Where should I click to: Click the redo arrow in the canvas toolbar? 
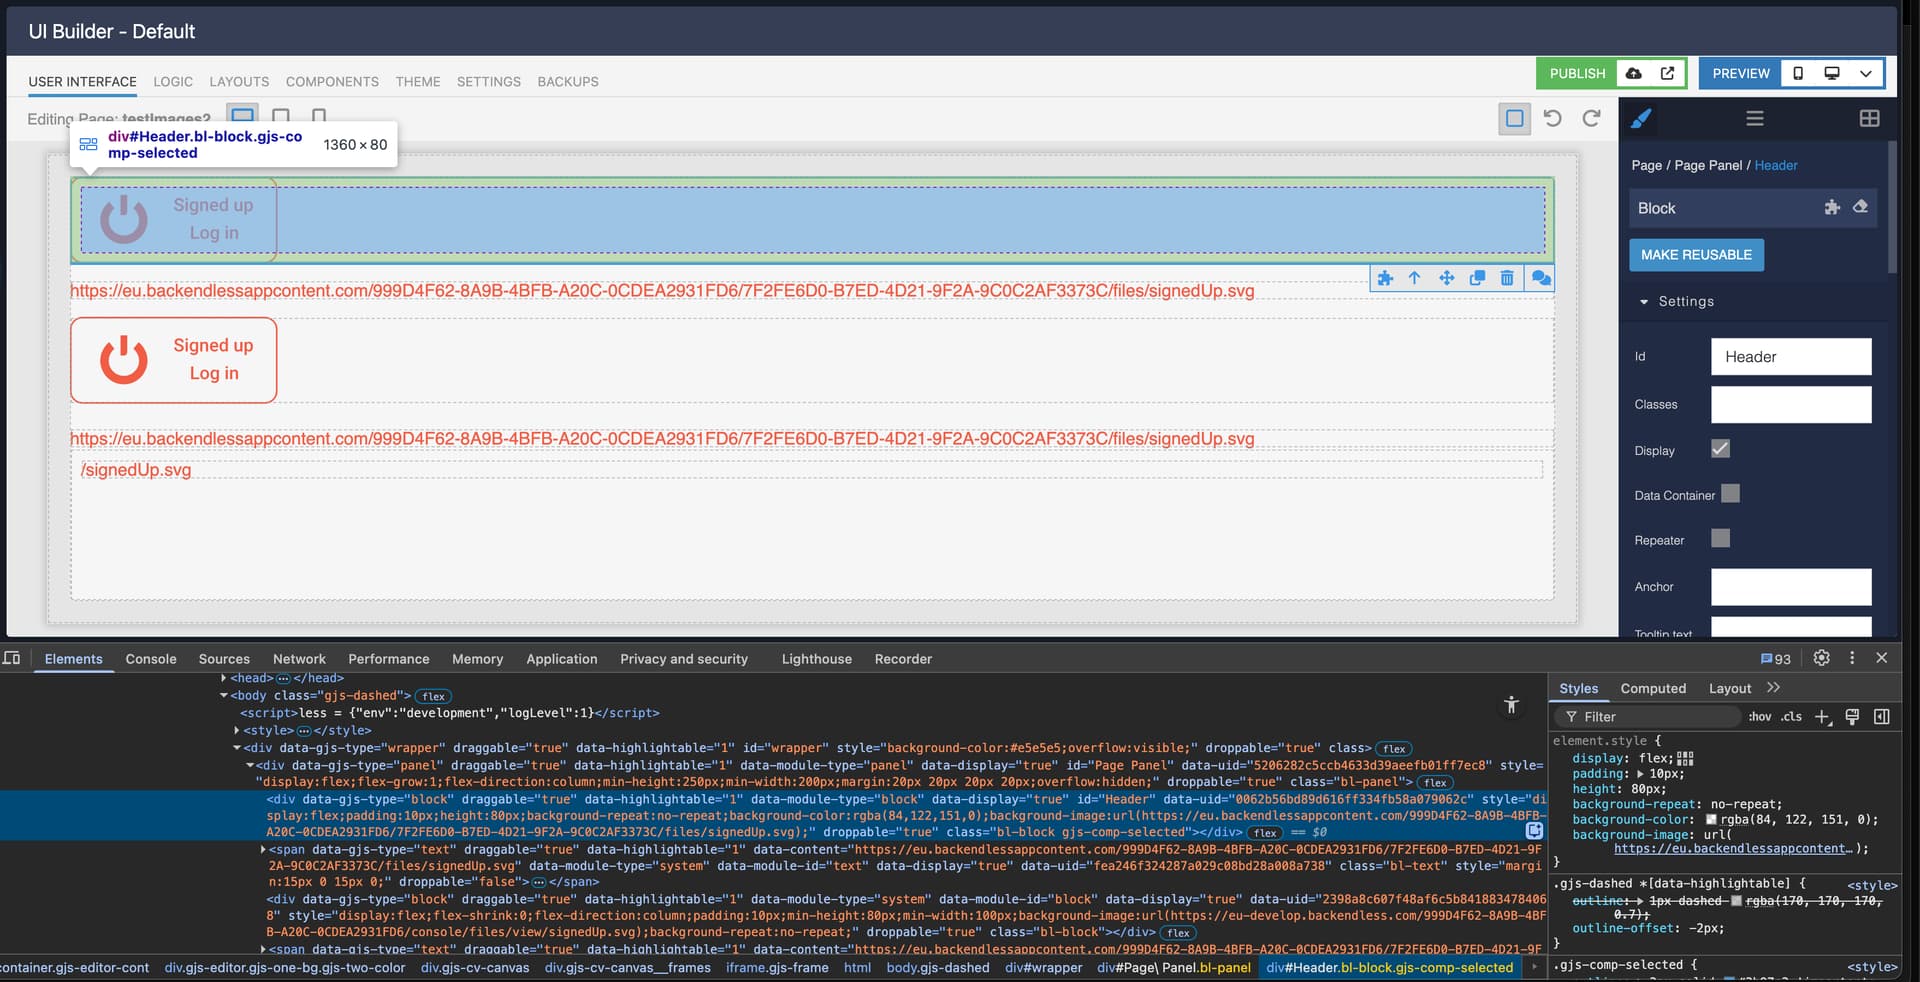coord(1591,118)
